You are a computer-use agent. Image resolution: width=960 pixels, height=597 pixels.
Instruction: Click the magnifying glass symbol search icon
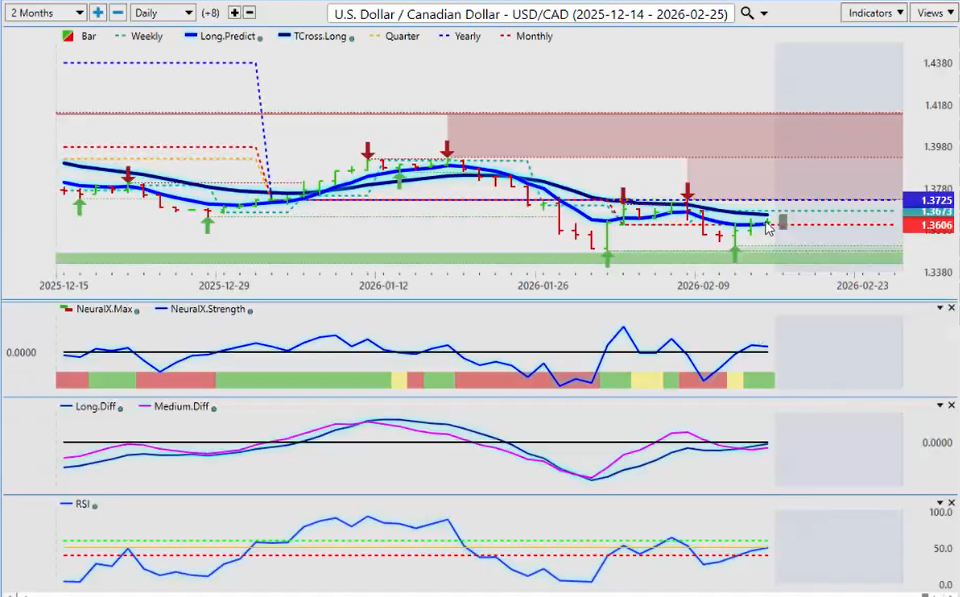[747, 13]
